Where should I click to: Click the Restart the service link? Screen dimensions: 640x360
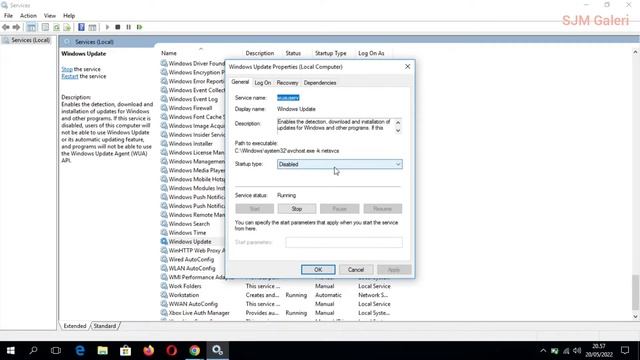[70, 76]
